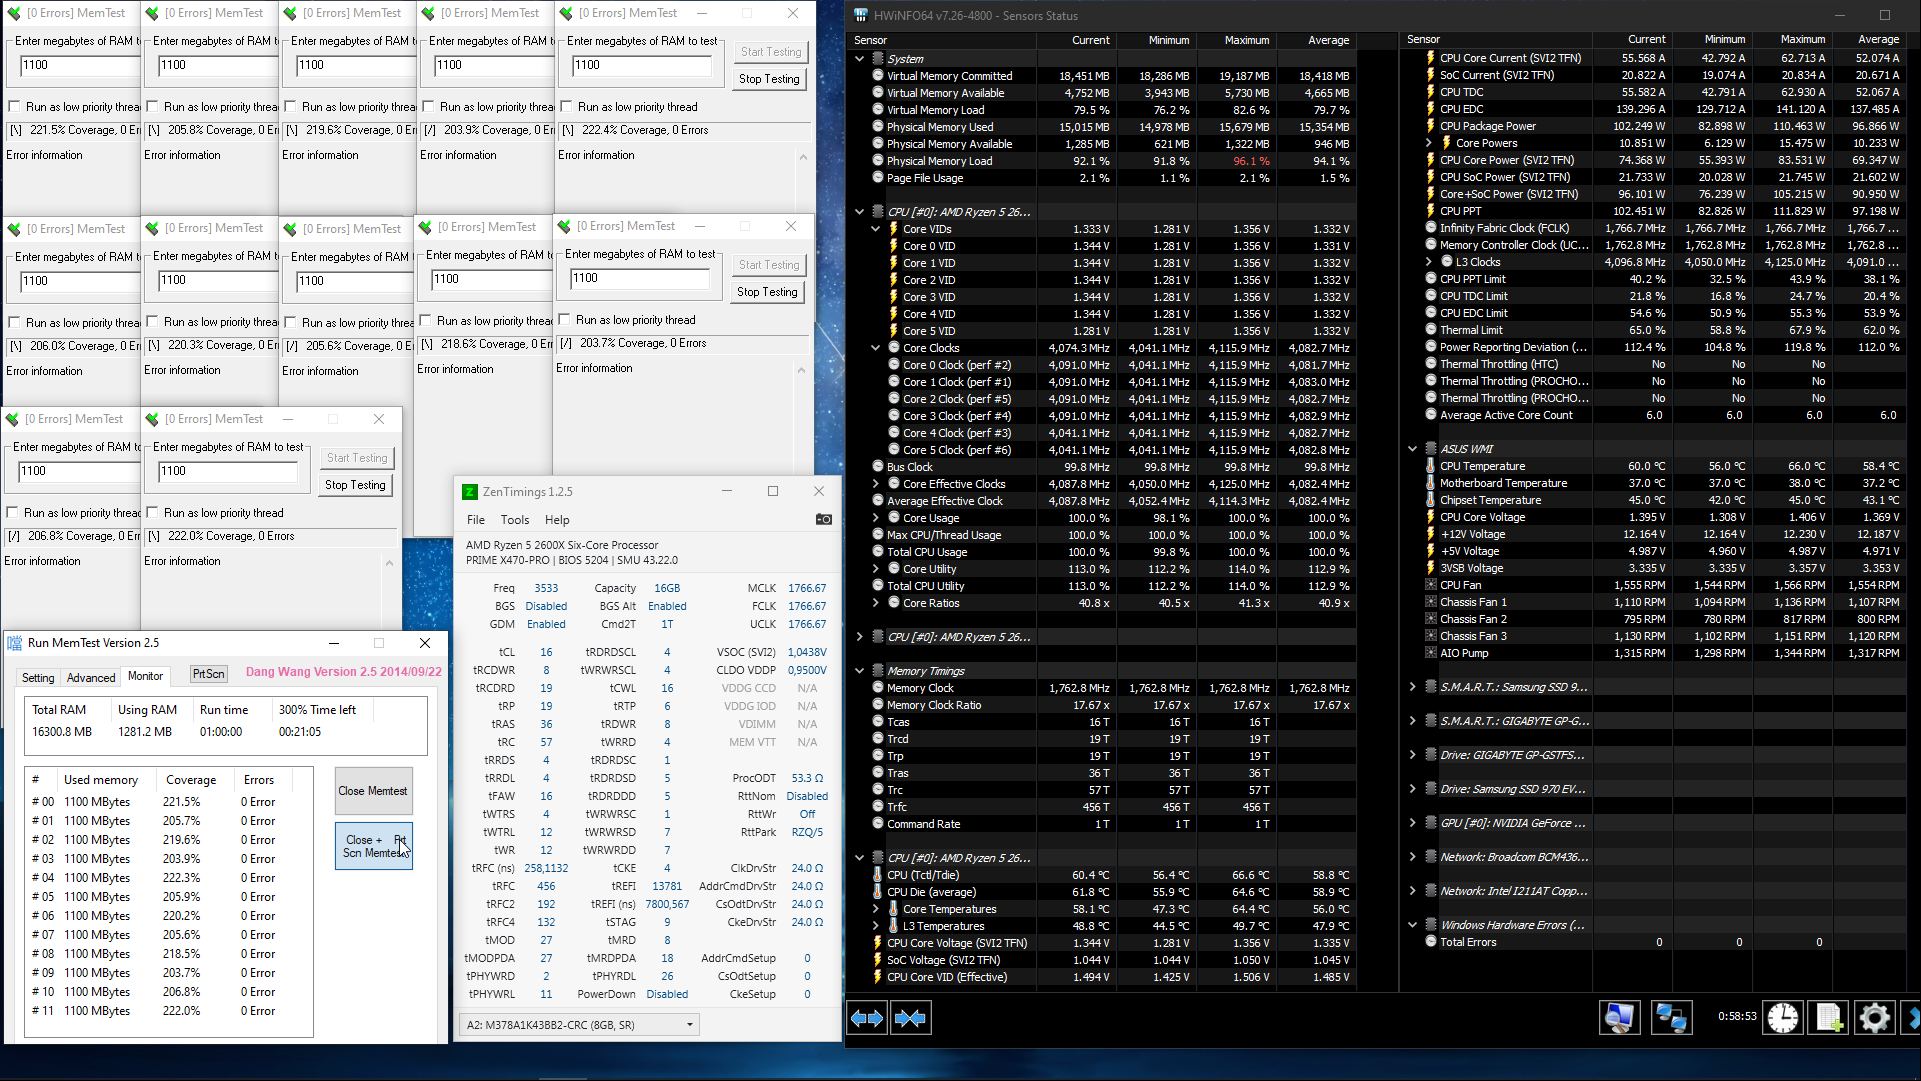
Task: Tick low priority thread in middle-right MemTest
Action: [x=565, y=320]
